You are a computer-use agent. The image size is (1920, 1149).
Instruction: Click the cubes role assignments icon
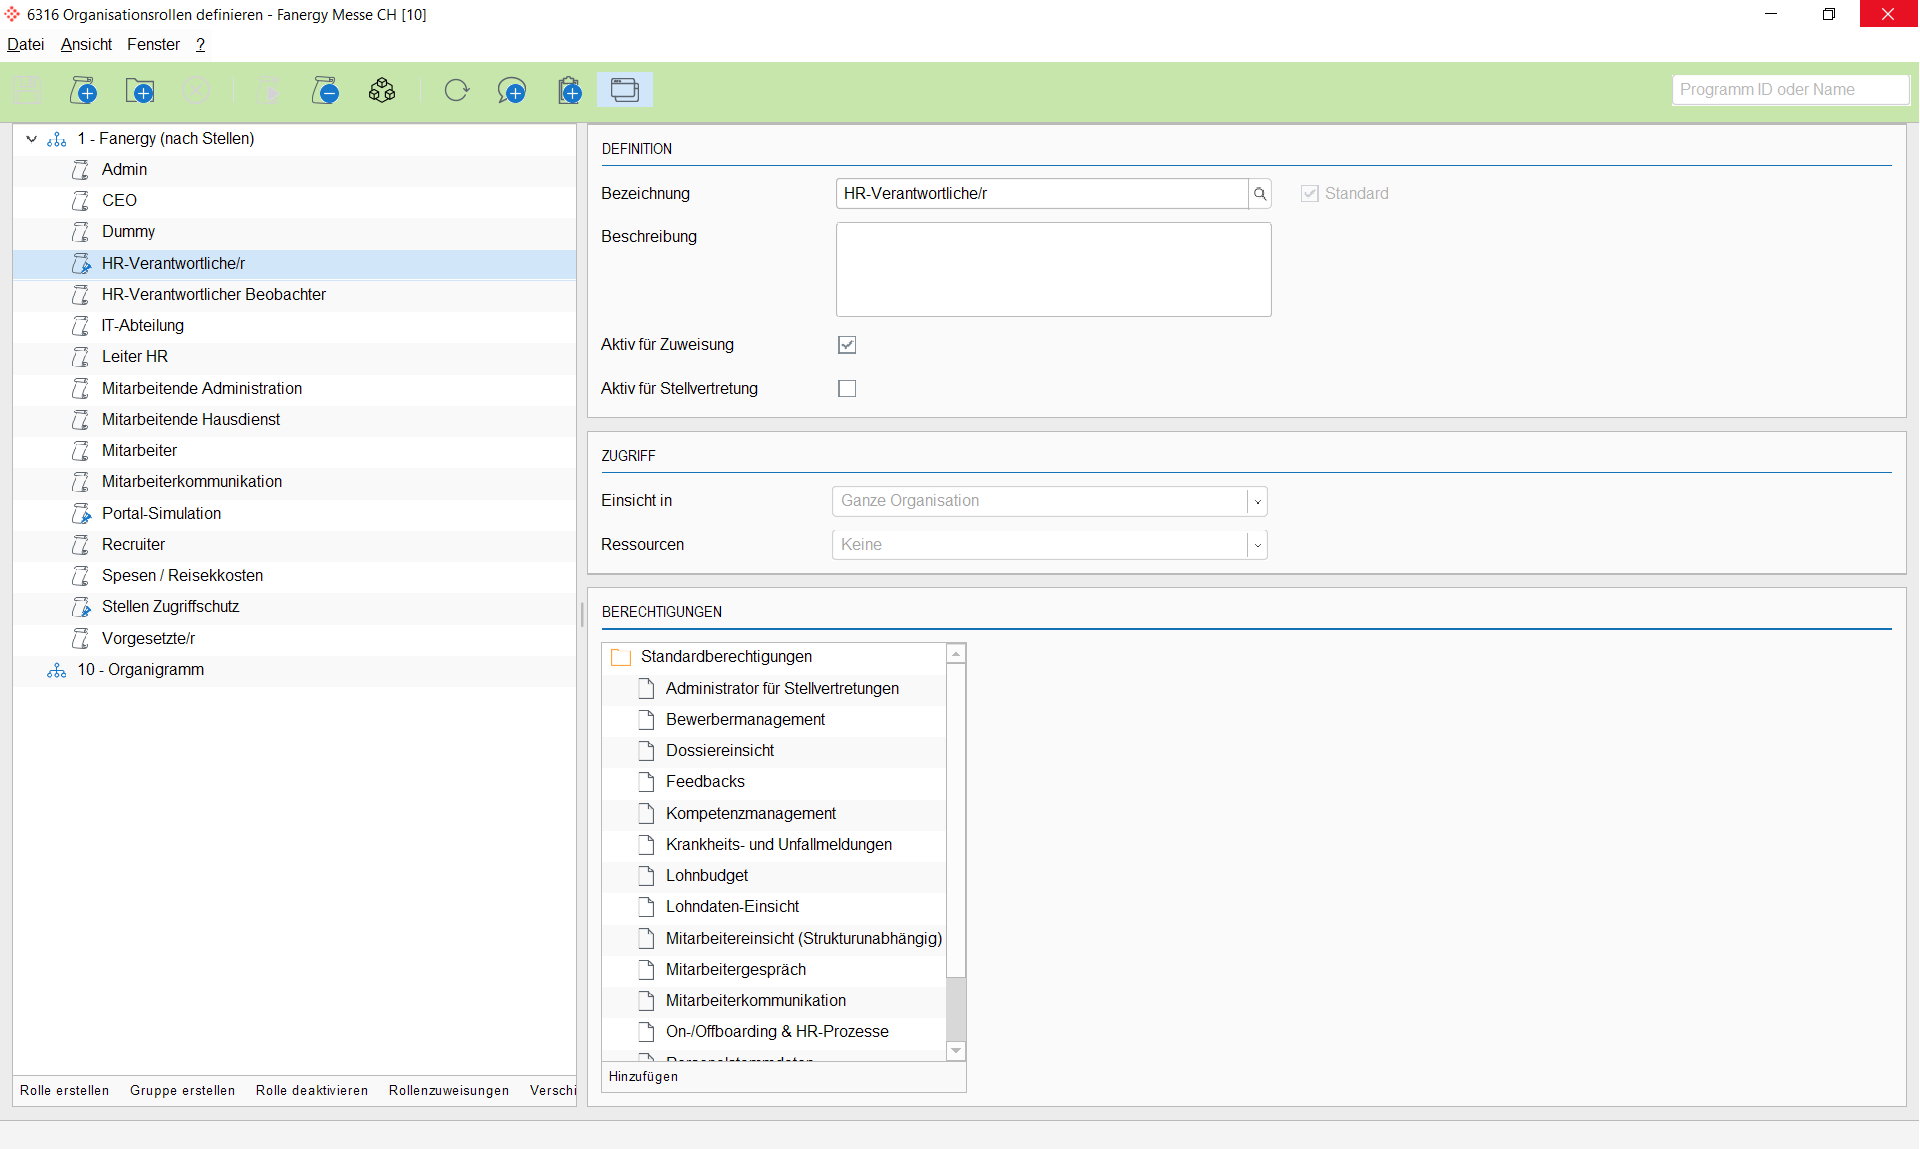(x=382, y=90)
